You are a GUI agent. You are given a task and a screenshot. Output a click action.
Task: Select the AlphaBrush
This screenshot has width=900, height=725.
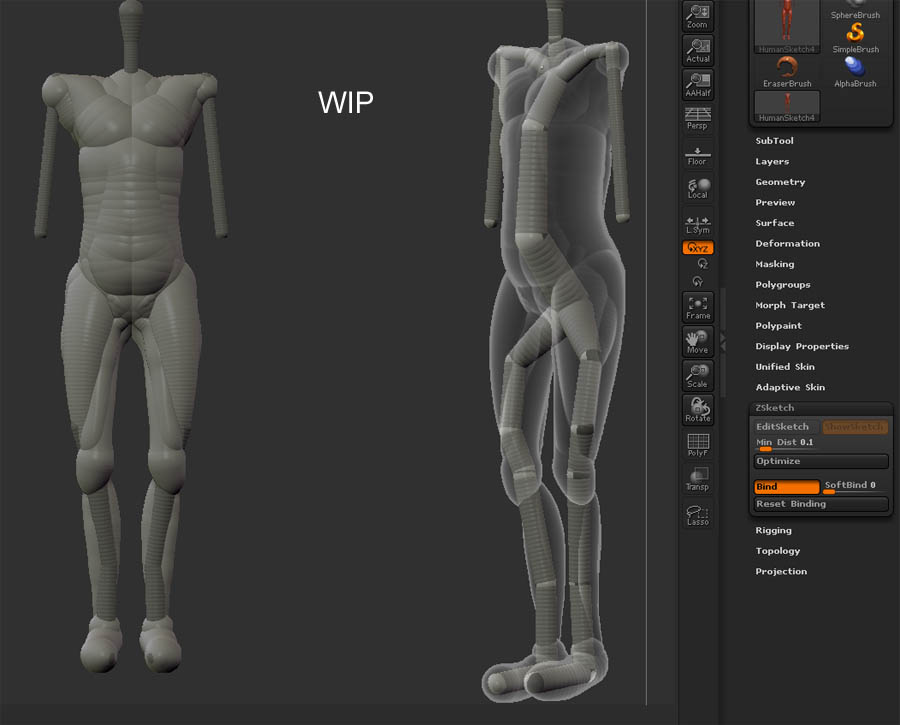point(855,66)
